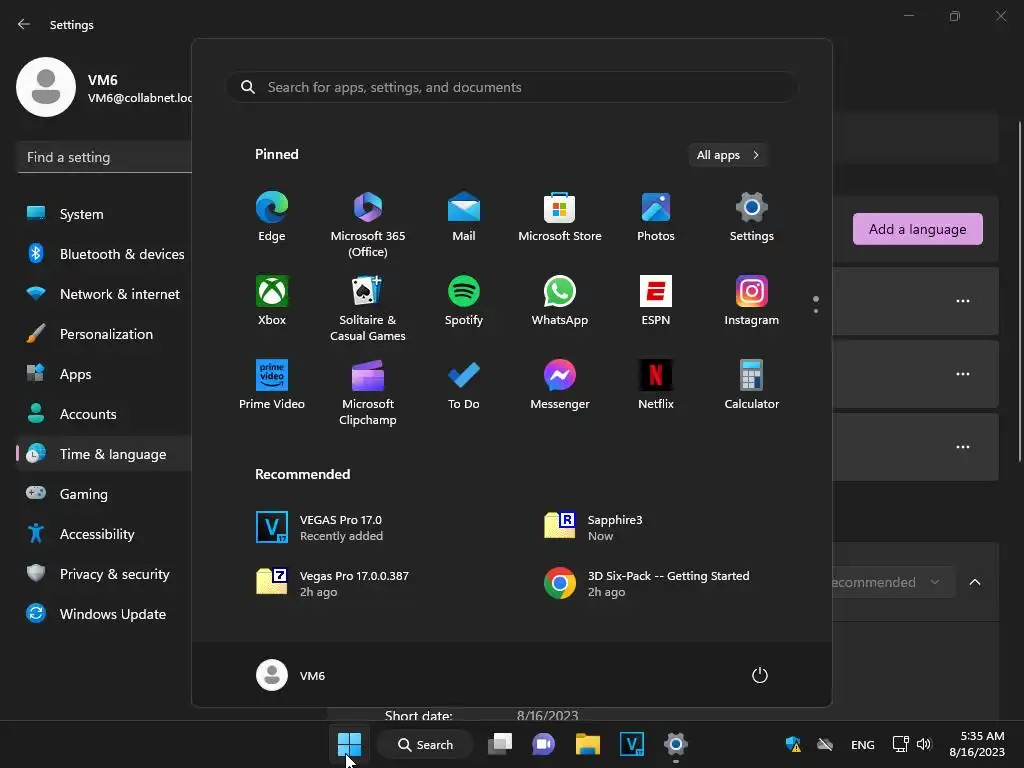Collapse the regional format section chevron

coord(975,582)
